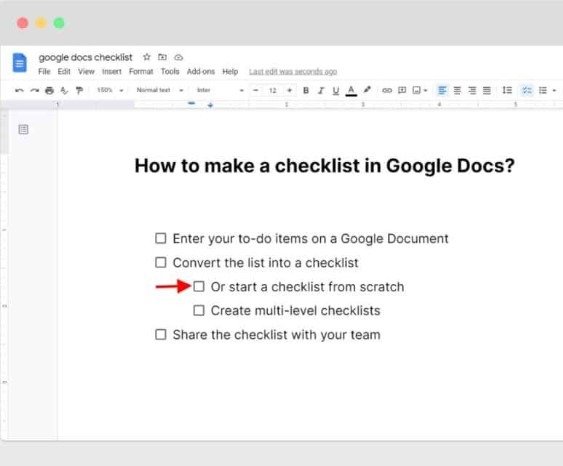
Task: Toggle checklist formatting button
Action: pos(527,90)
